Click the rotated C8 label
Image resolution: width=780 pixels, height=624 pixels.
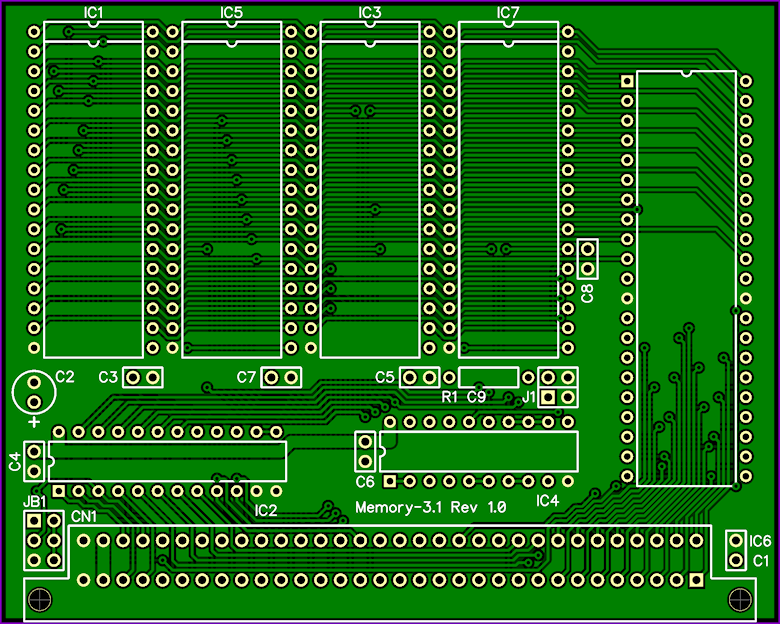(x=587, y=293)
